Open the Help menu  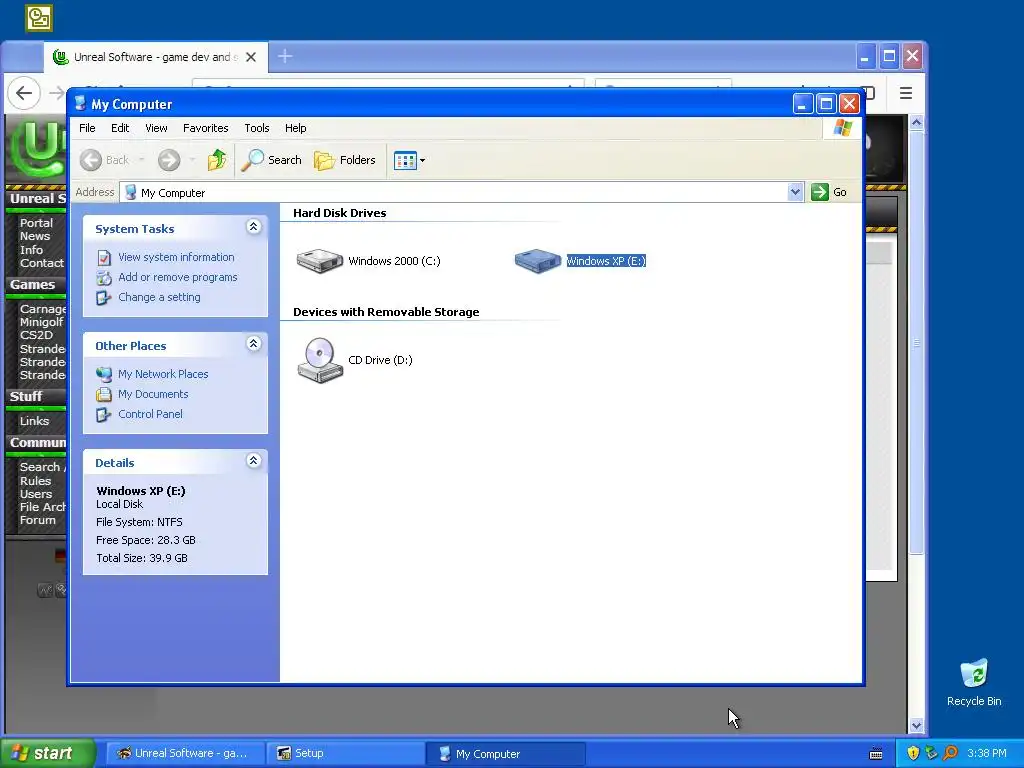[x=295, y=128]
